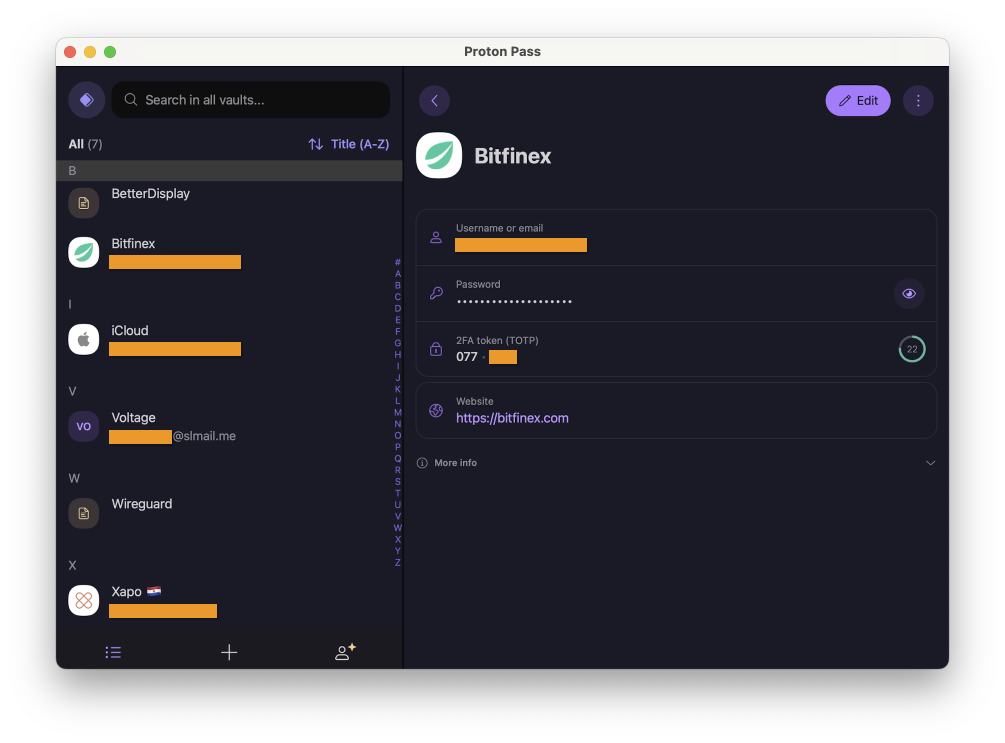Click the search magnifier icon
This screenshot has height=743, width=1005.
point(131,99)
